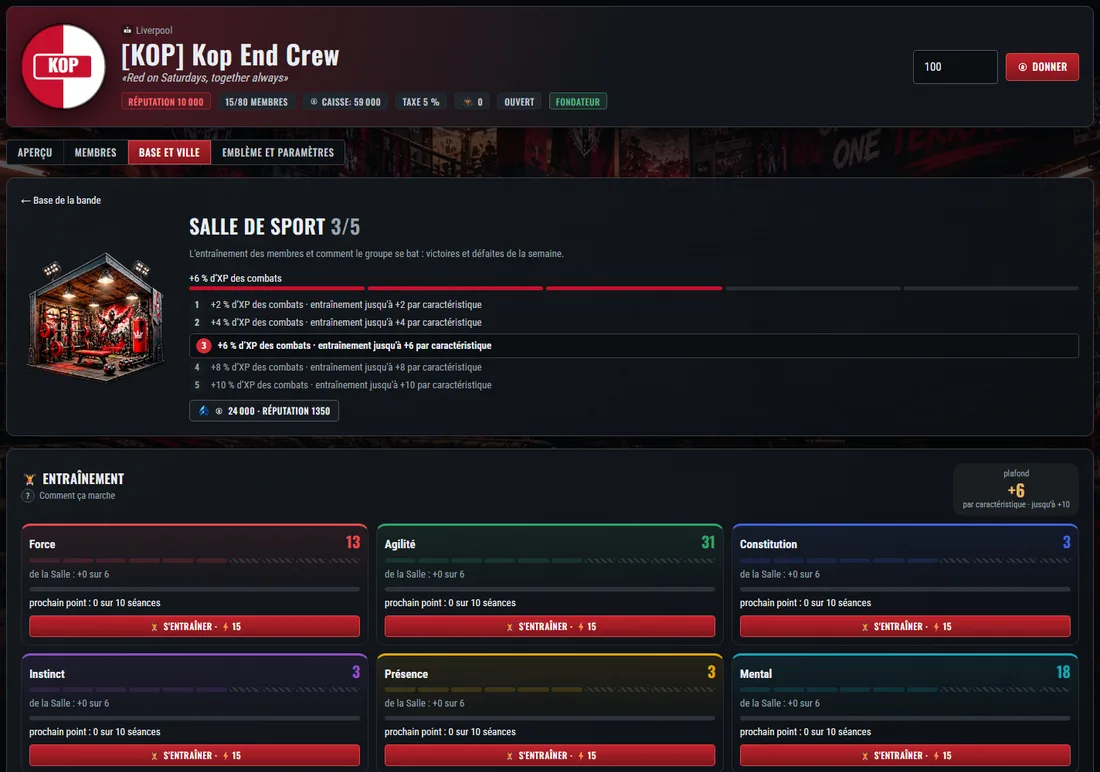Click the 15/80 MEMBRES badge
Viewport: 1100px width, 772px height.
click(256, 102)
